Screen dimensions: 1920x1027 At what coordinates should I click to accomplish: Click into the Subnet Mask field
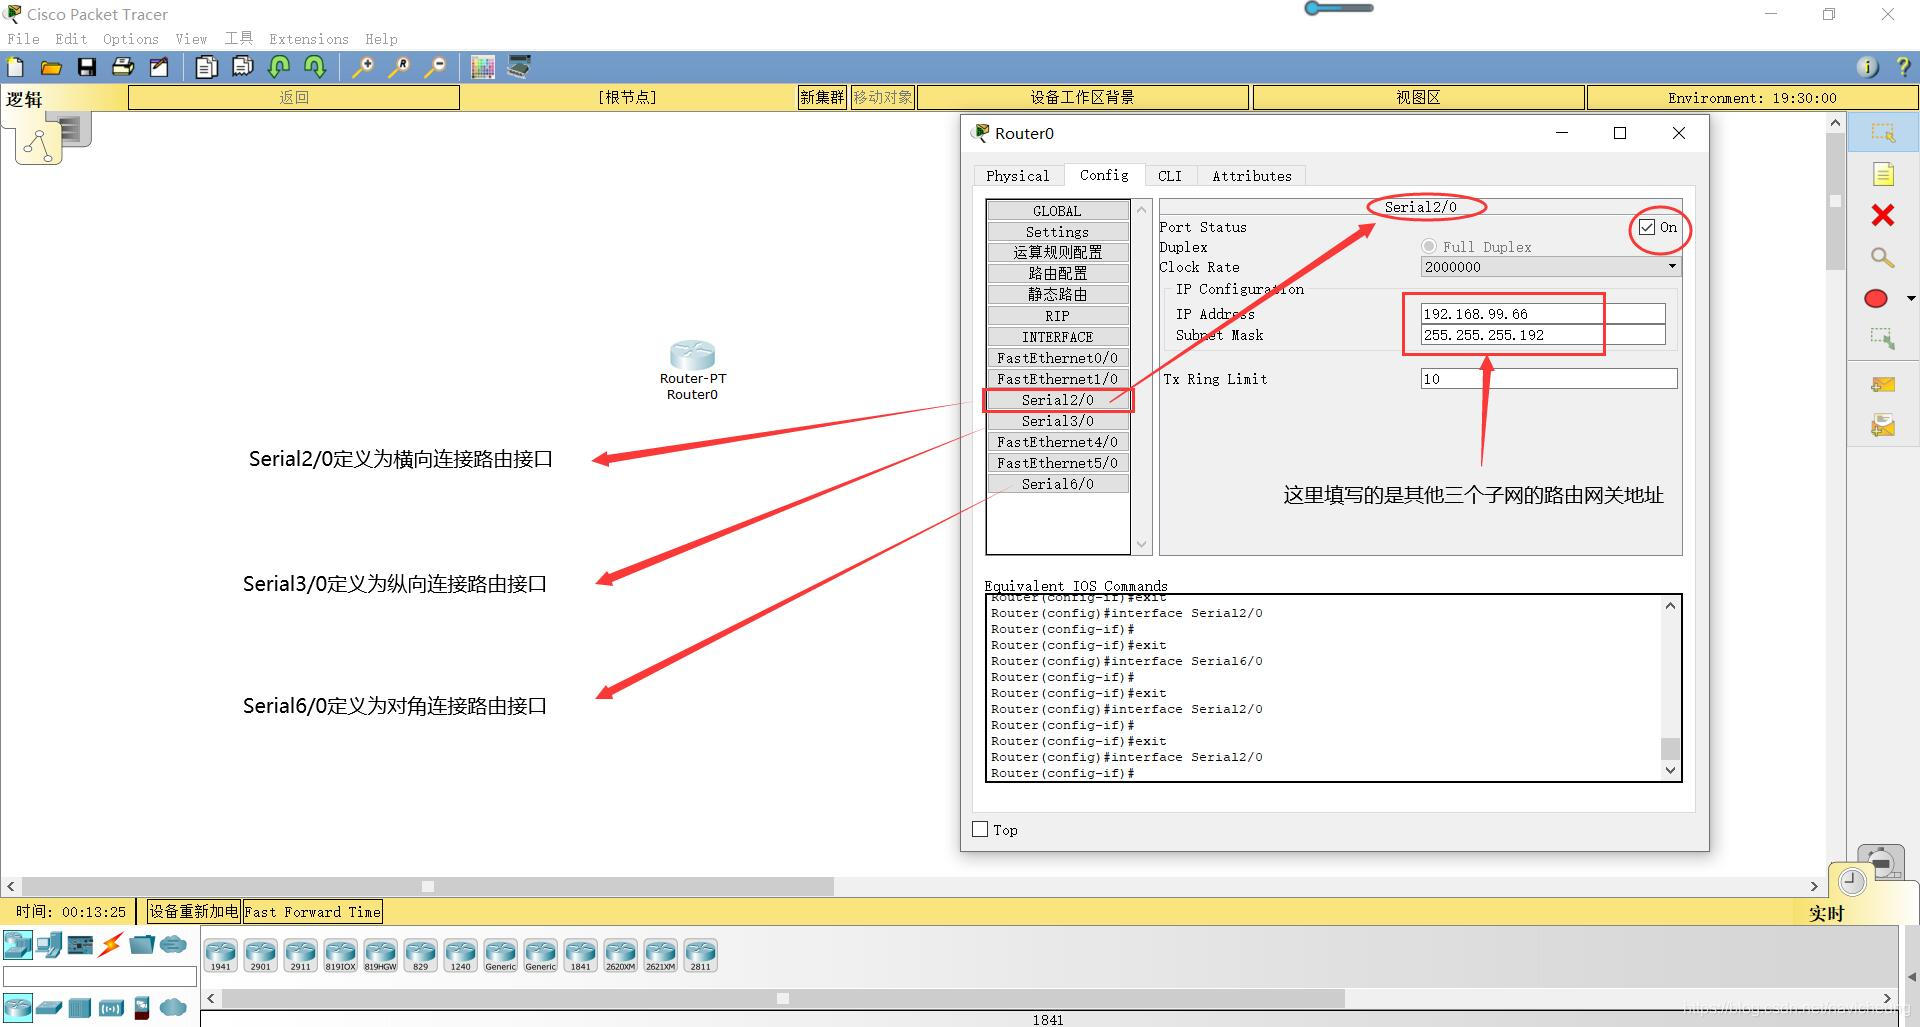1543,335
